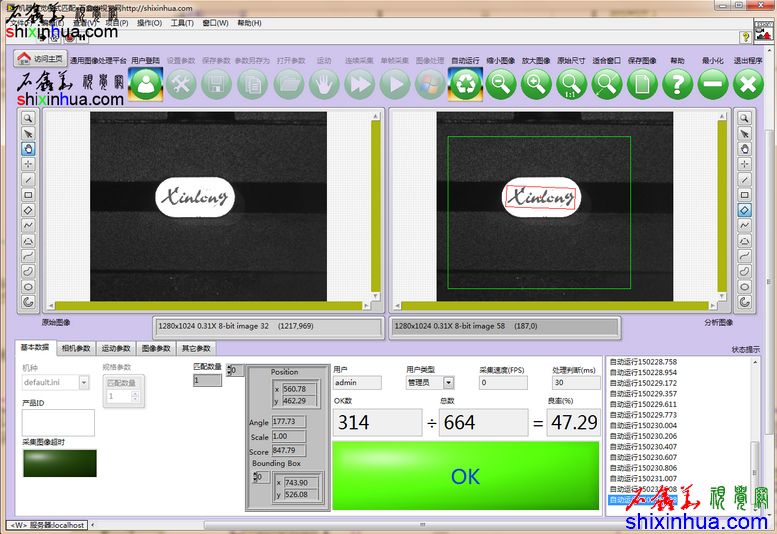Image resolution: width=777 pixels, height=534 pixels.
Task: Click the zoom in image icon (放大图像)
Action: pos(536,84)
